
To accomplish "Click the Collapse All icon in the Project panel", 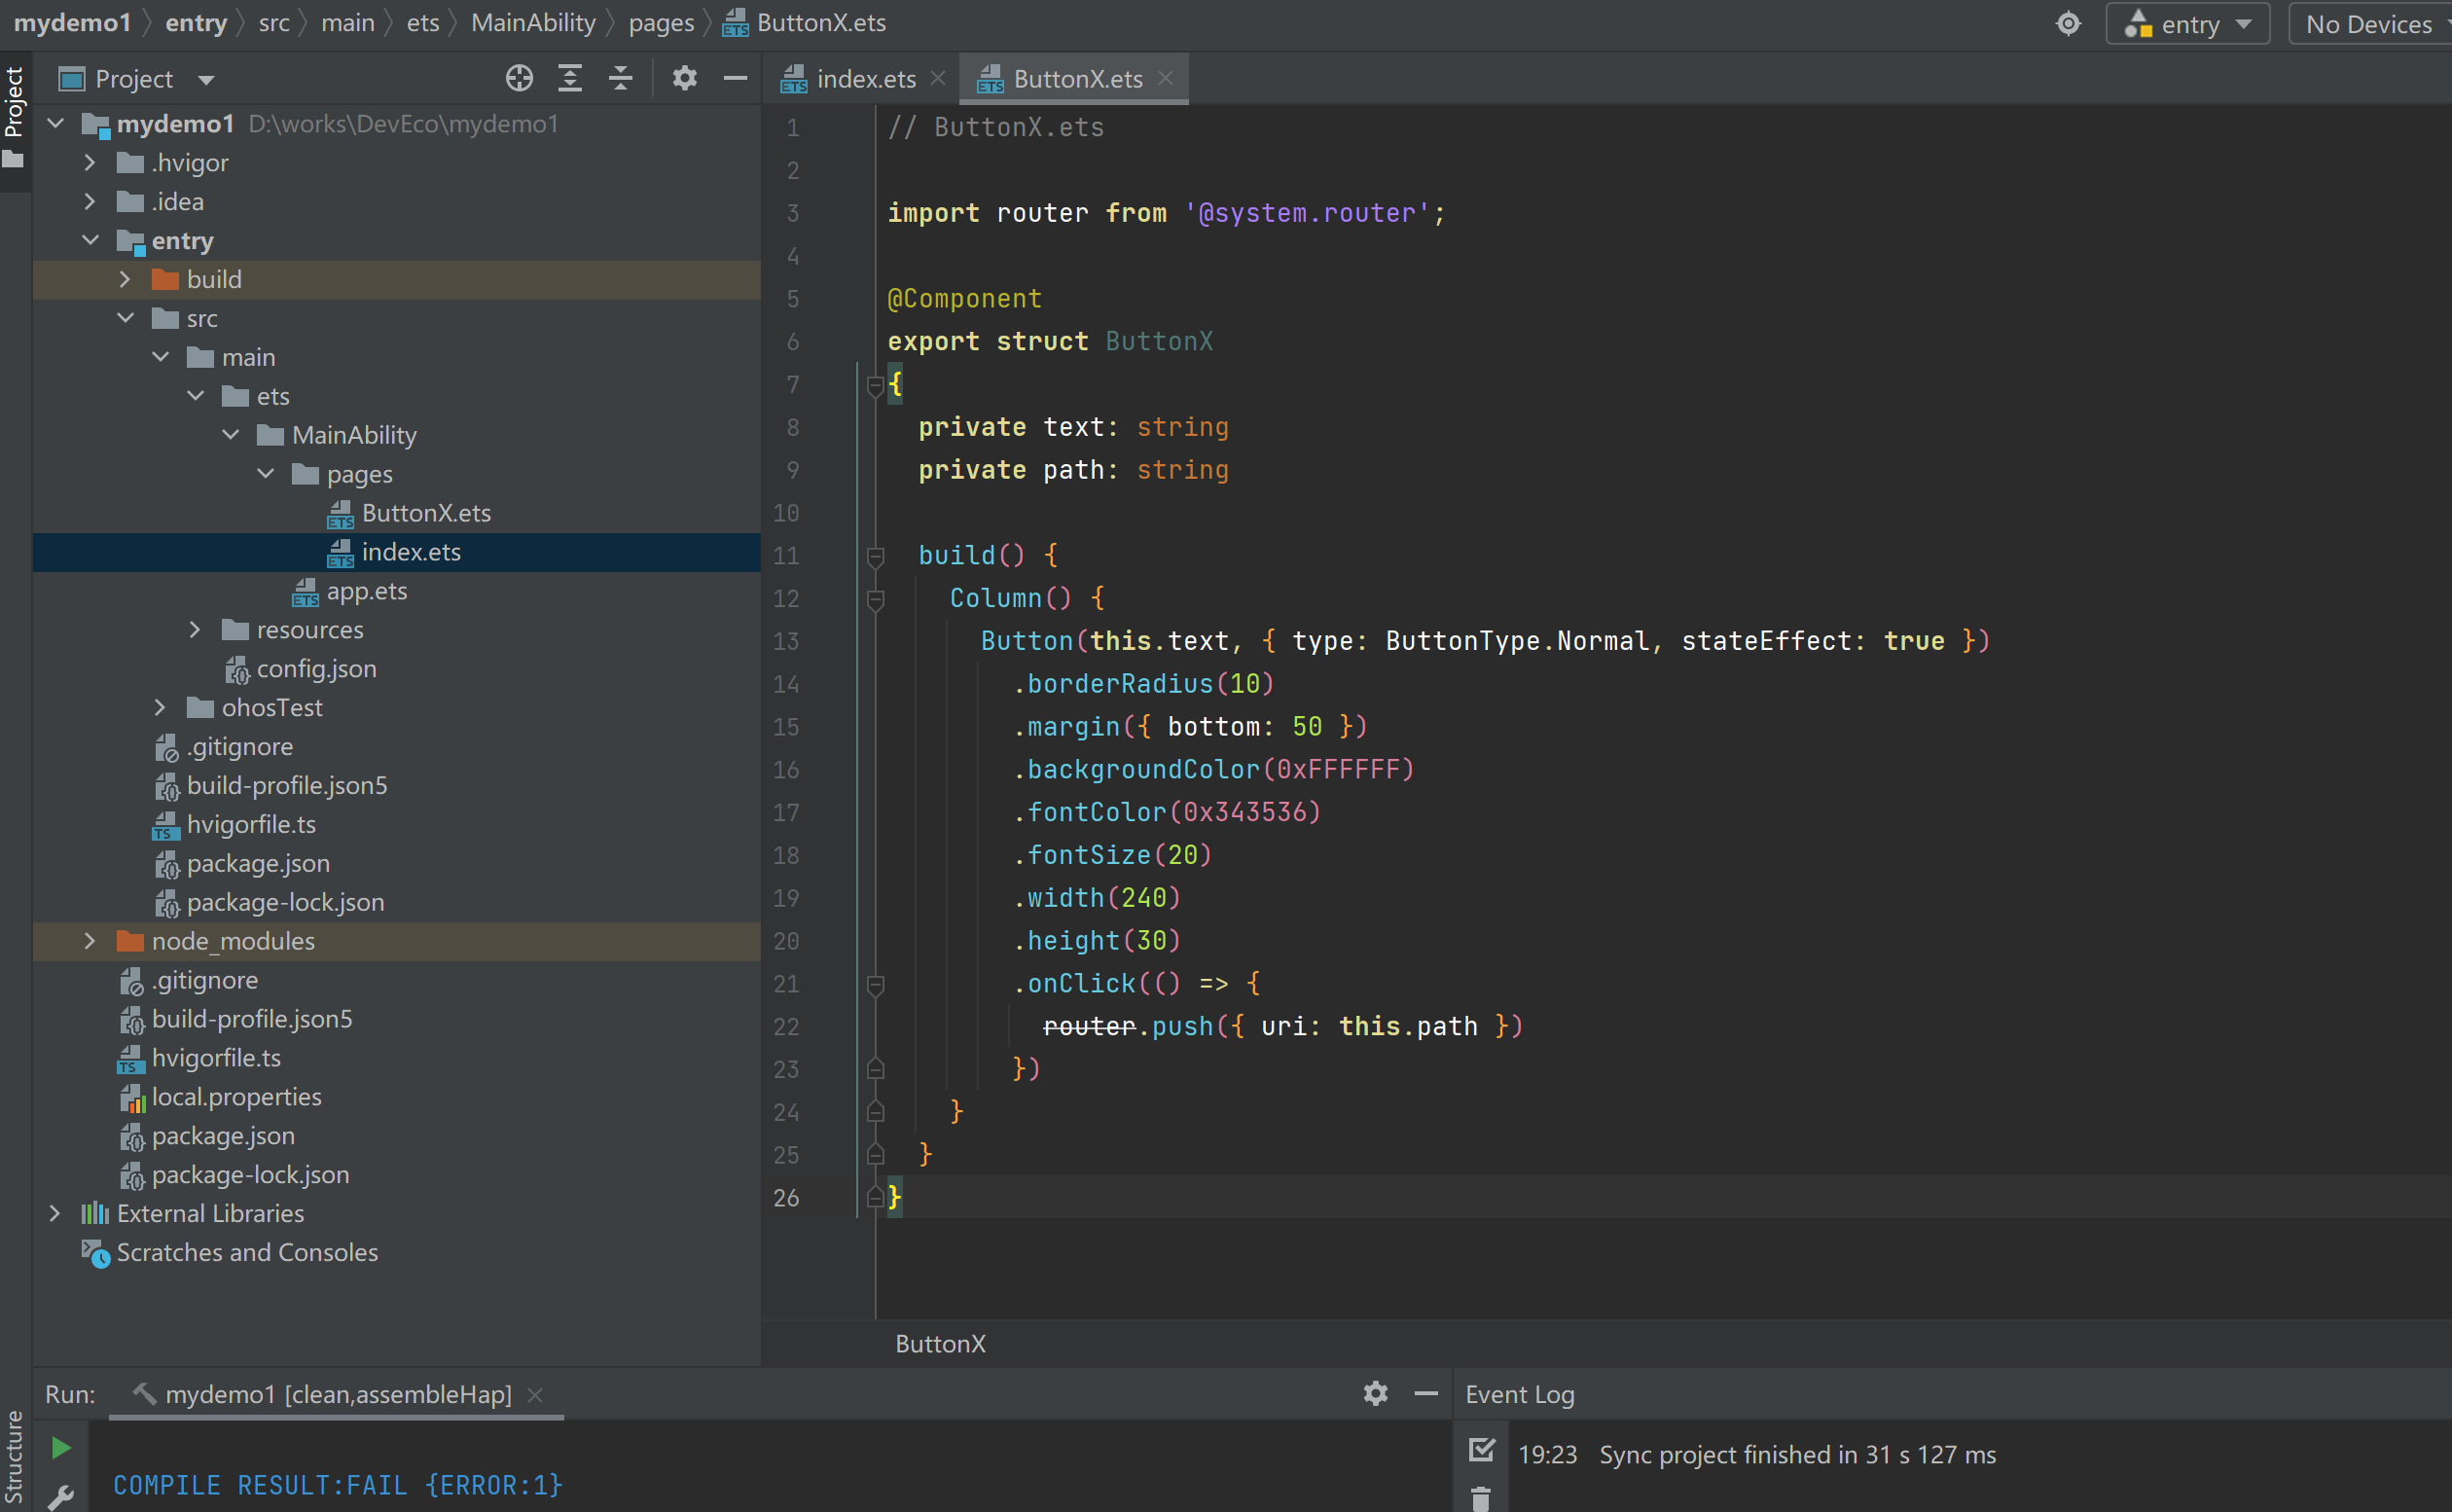I will click(x=621, y=78).
